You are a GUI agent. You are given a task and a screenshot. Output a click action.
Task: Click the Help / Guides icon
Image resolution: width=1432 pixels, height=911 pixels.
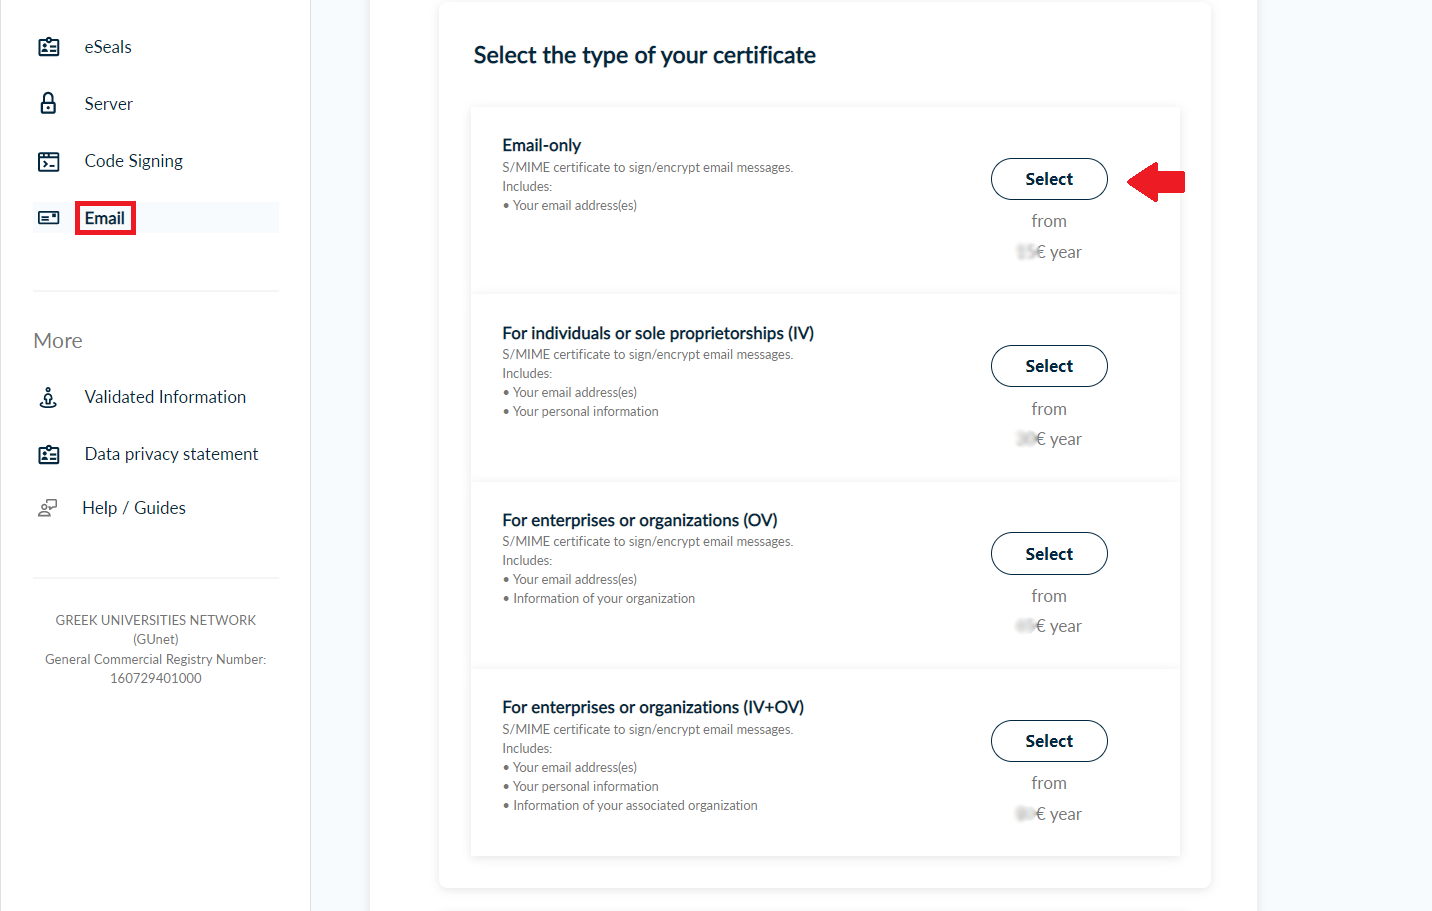point(48,508)
